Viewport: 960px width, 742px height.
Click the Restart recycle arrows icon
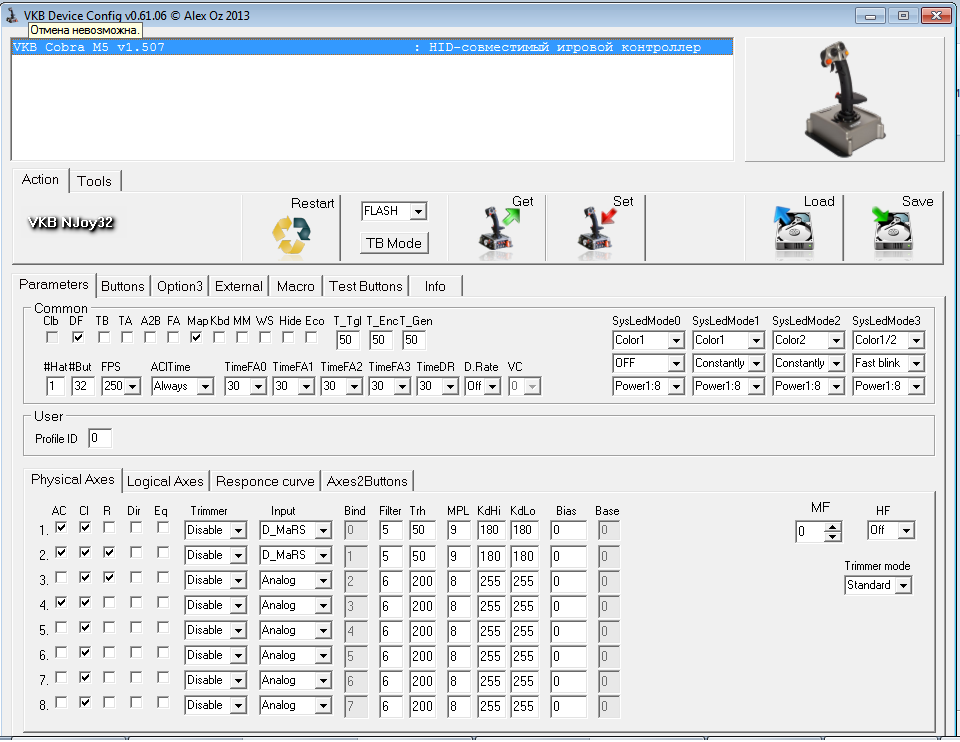(x=291, y=235)
